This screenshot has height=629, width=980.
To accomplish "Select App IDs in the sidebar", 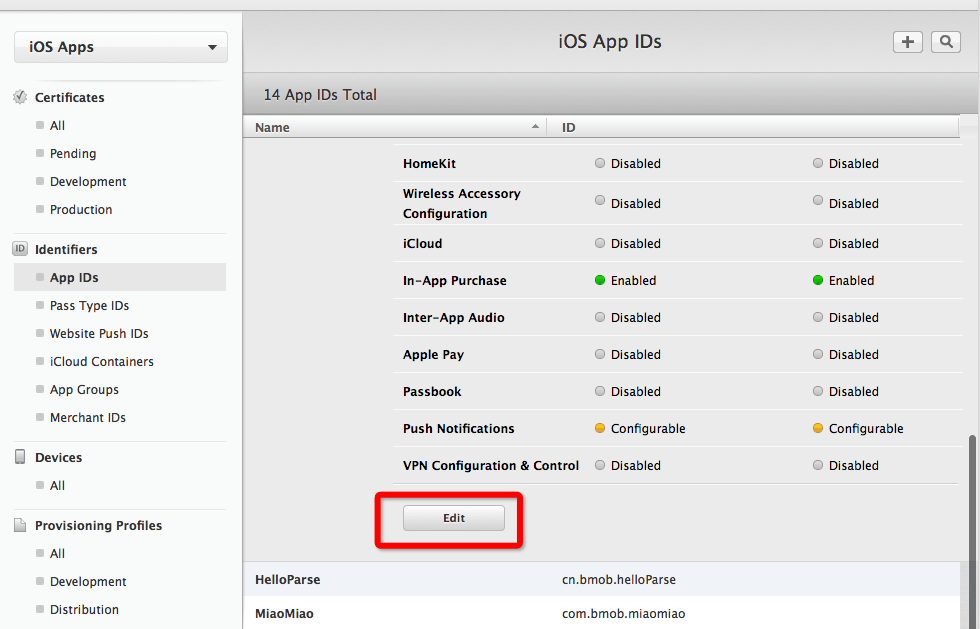I will pyautogui.click(x=74, y=278).
